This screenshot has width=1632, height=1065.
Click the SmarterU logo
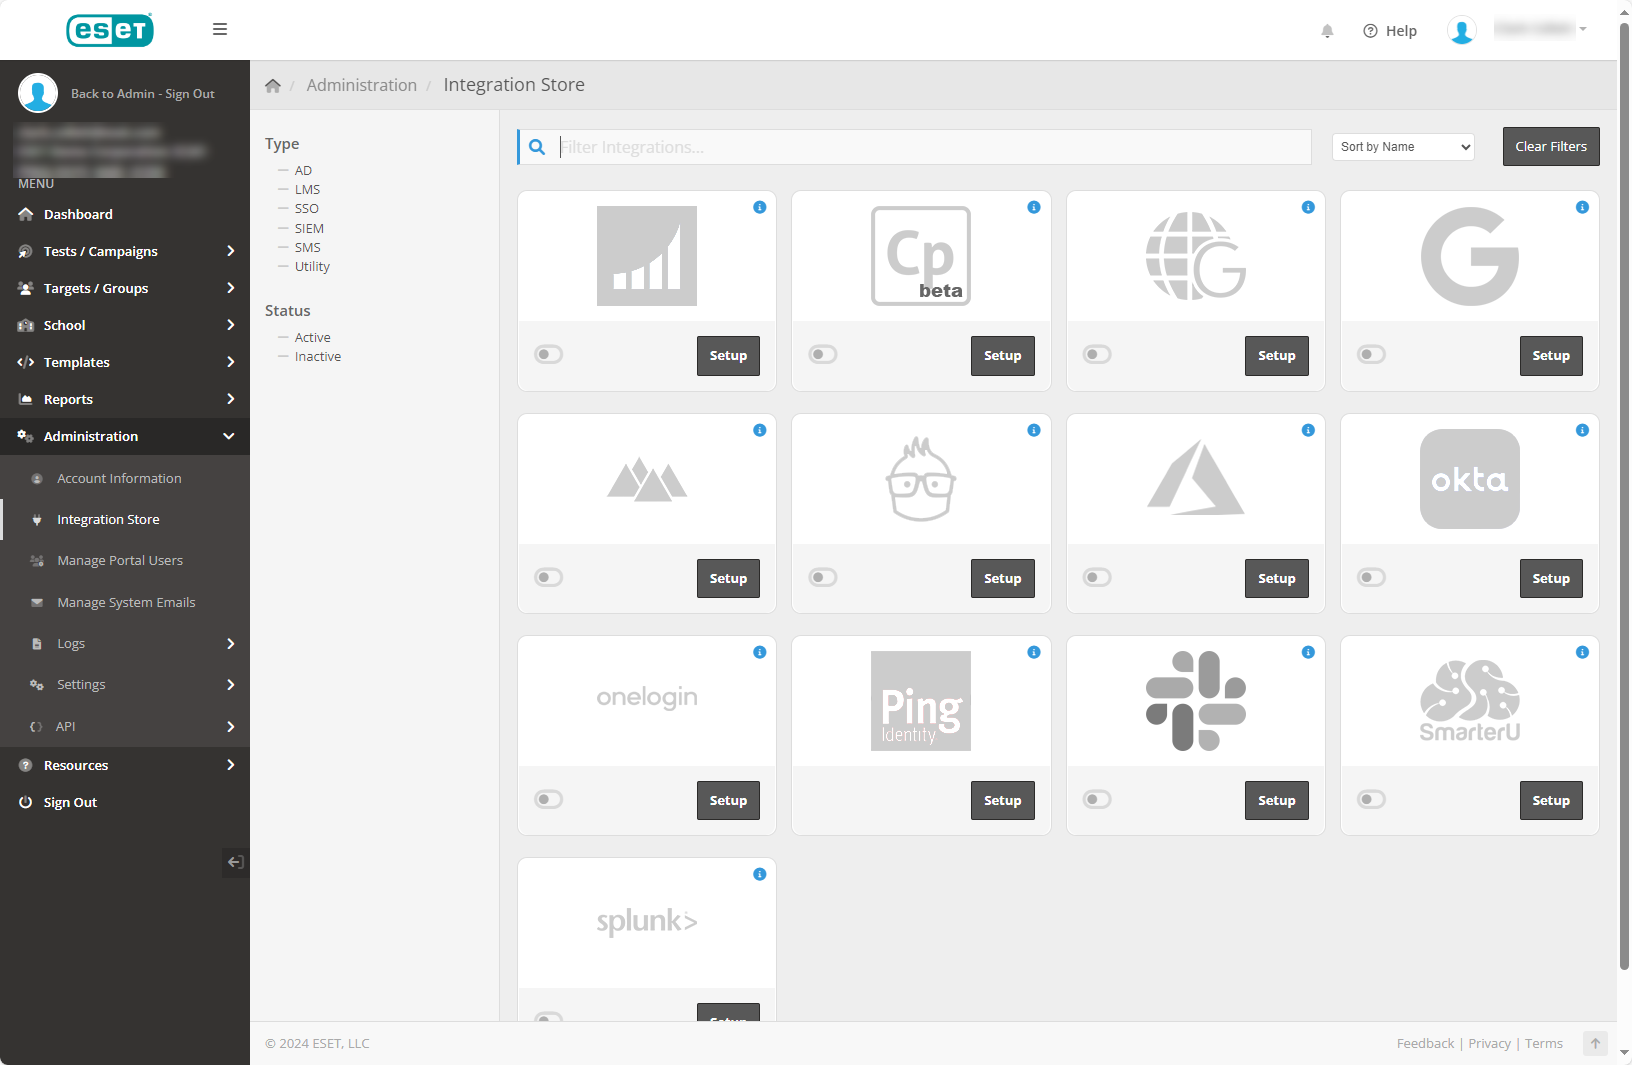(x=1469, y=701)
